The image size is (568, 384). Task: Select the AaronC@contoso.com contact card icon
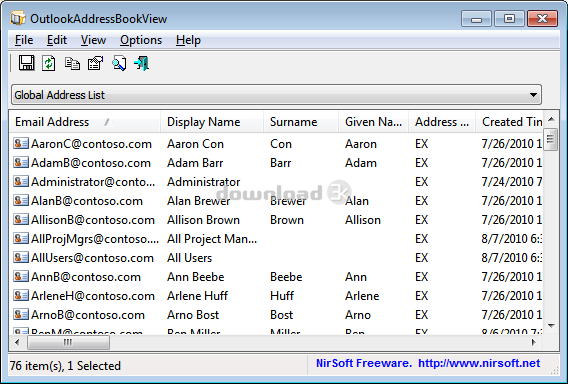pos(21,143)
